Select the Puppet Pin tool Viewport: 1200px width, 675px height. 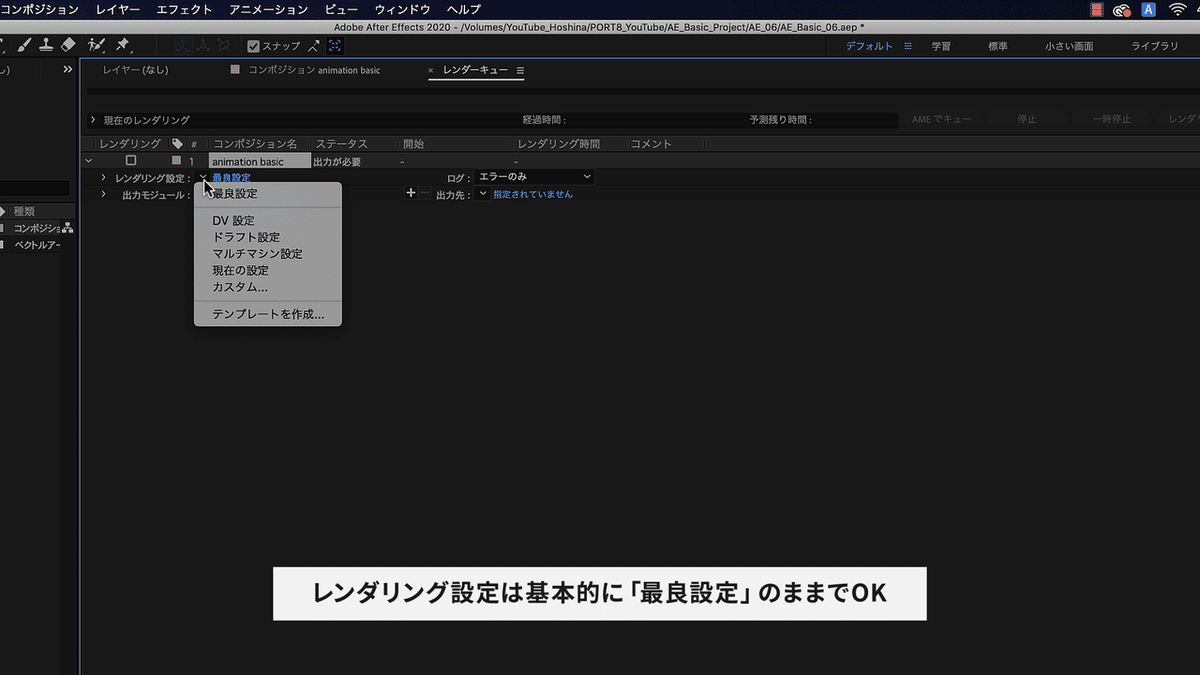tap(123, 45)
